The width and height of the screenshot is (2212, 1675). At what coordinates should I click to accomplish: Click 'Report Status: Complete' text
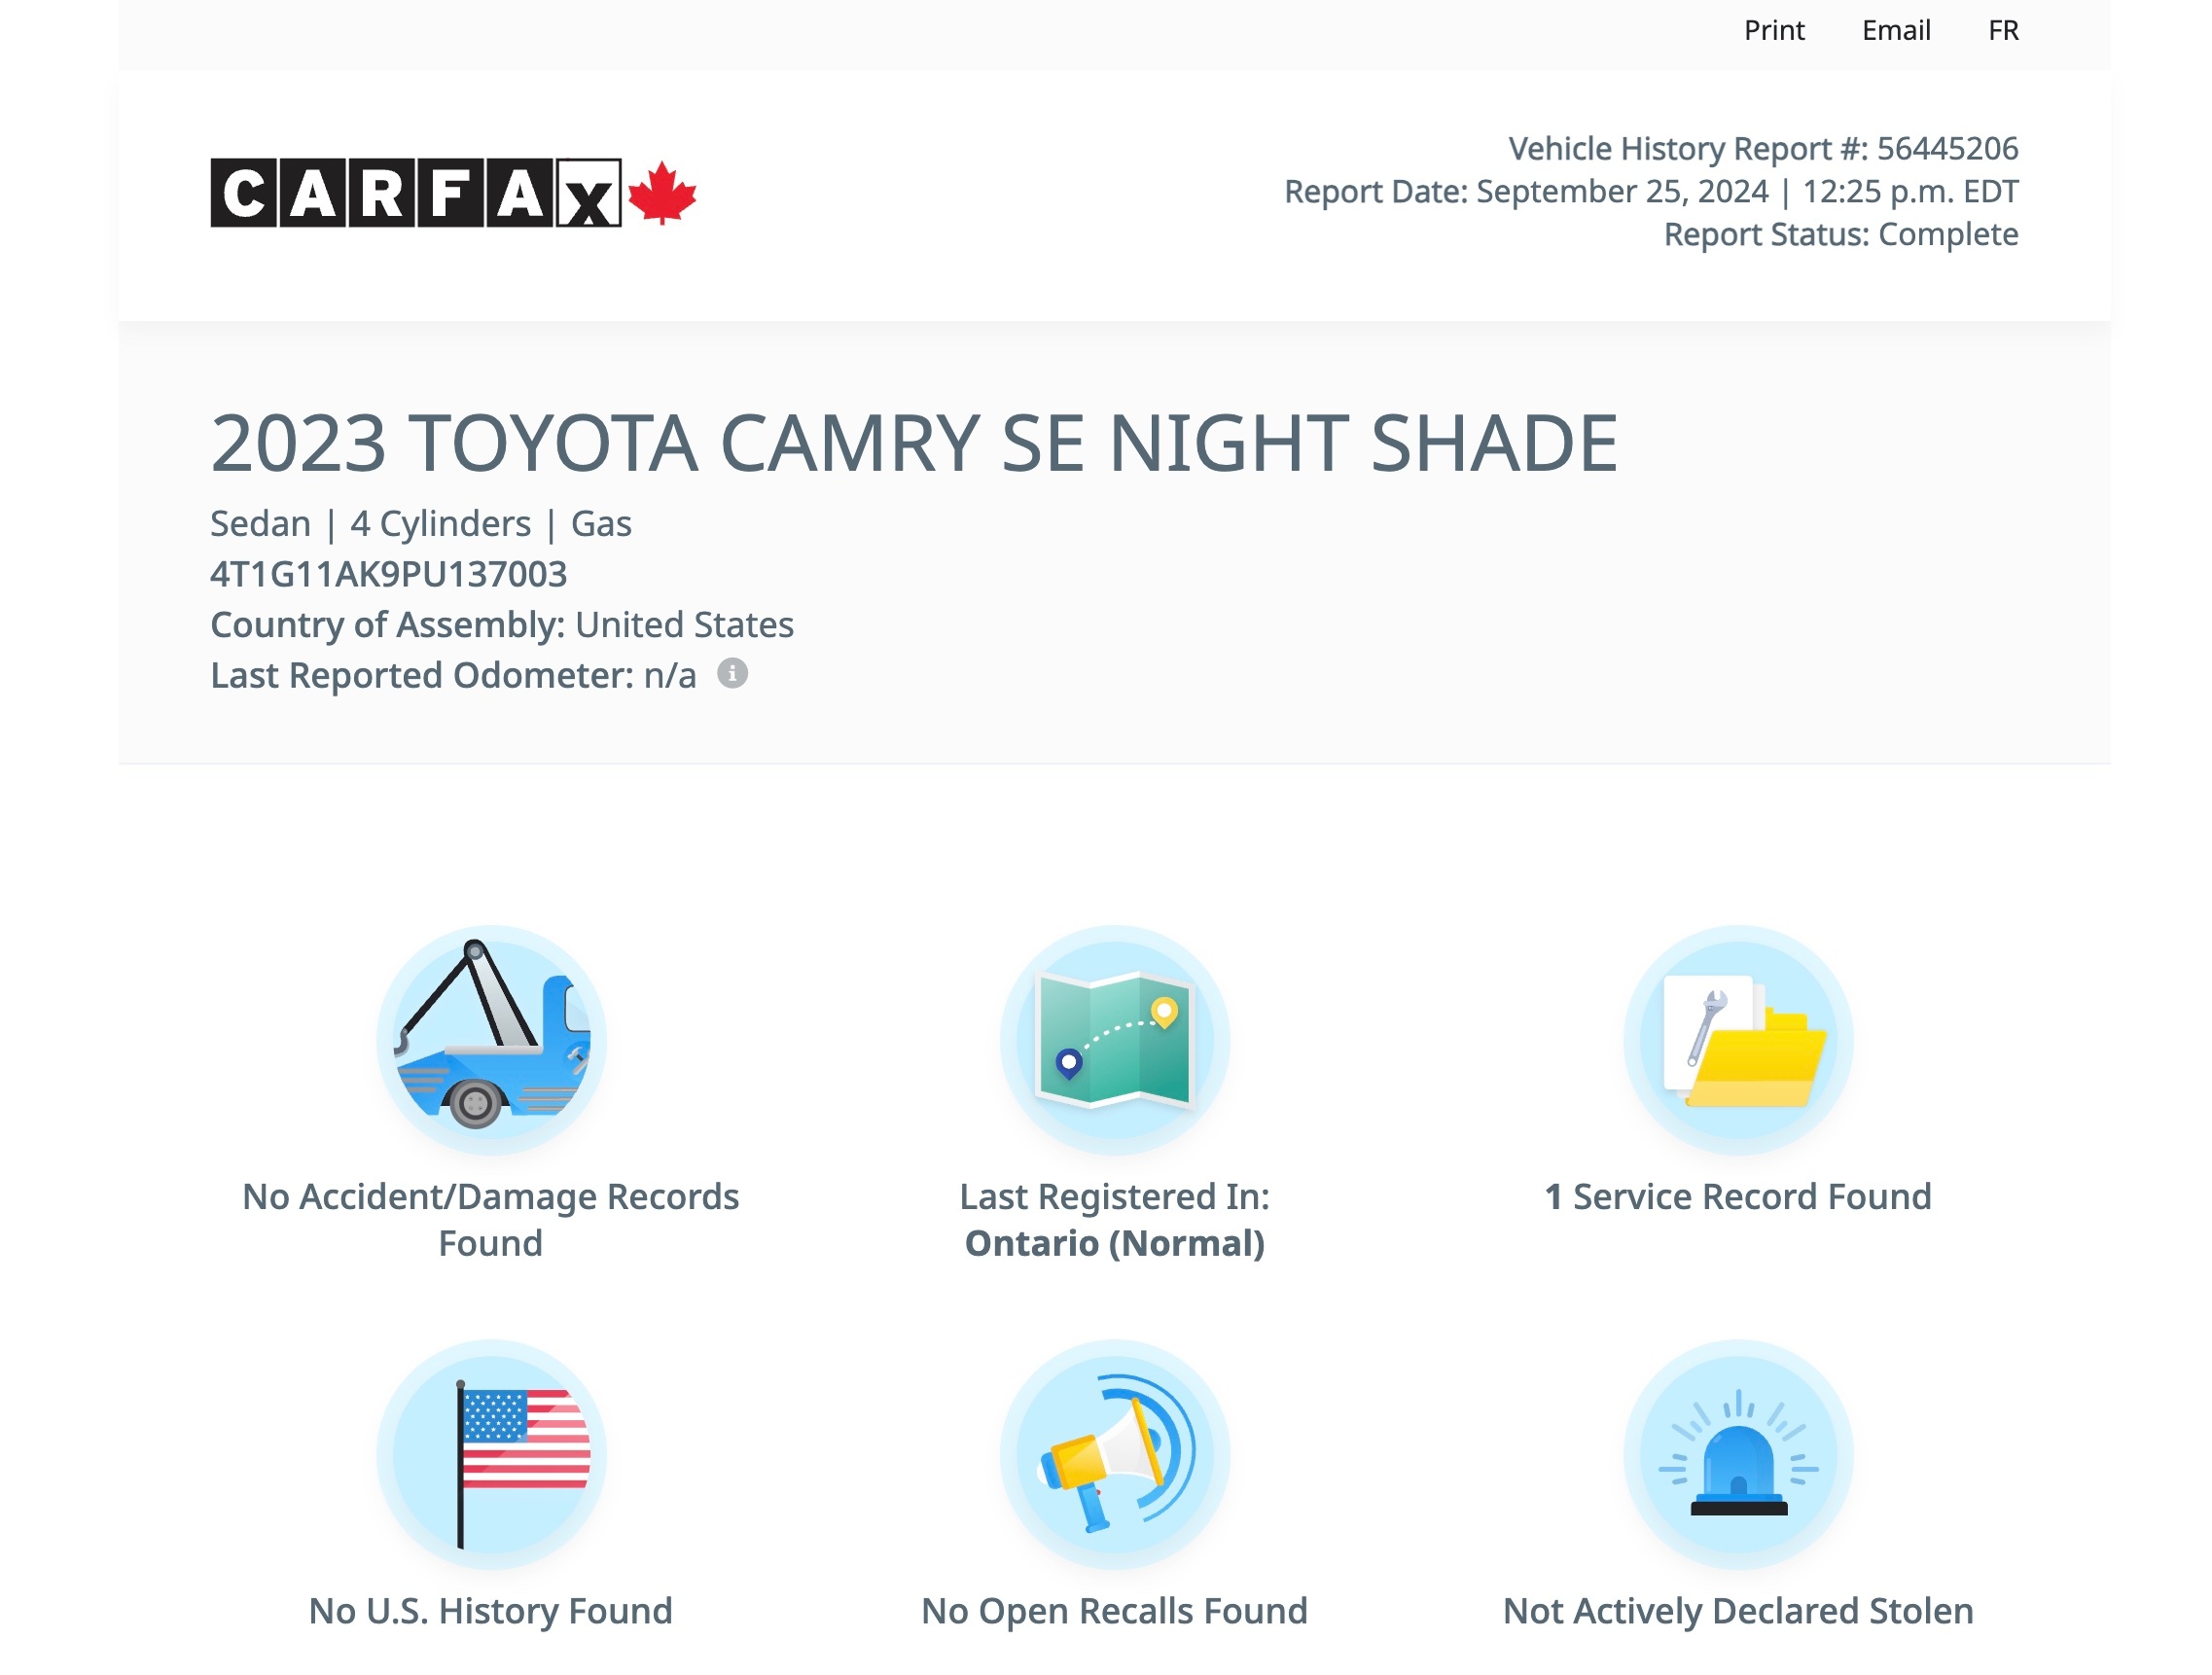[x=1841, y=234]
